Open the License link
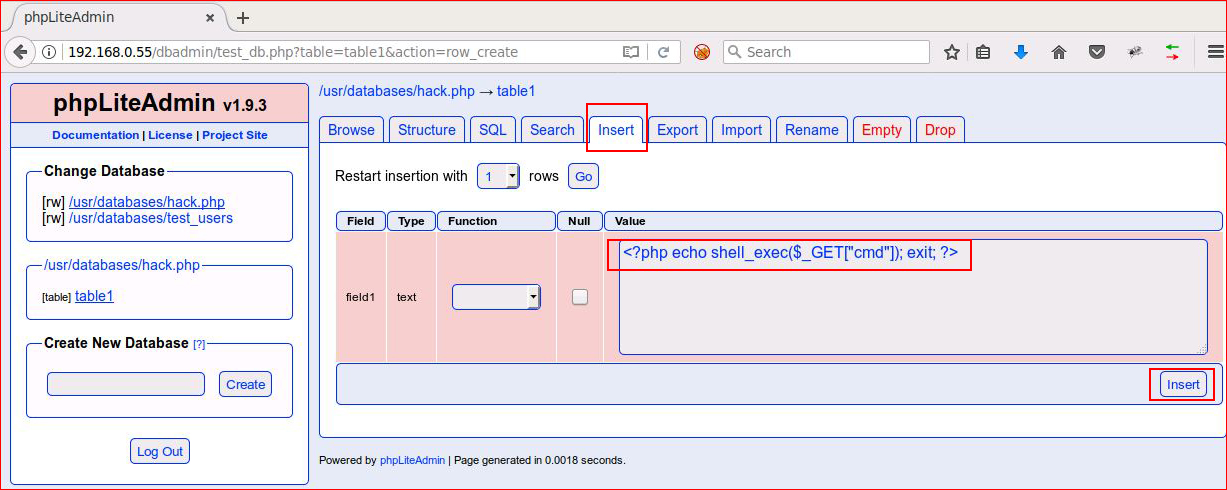The height and width of the screenshot is (490, 1227). pyautogui.click(x=170, y=135)
